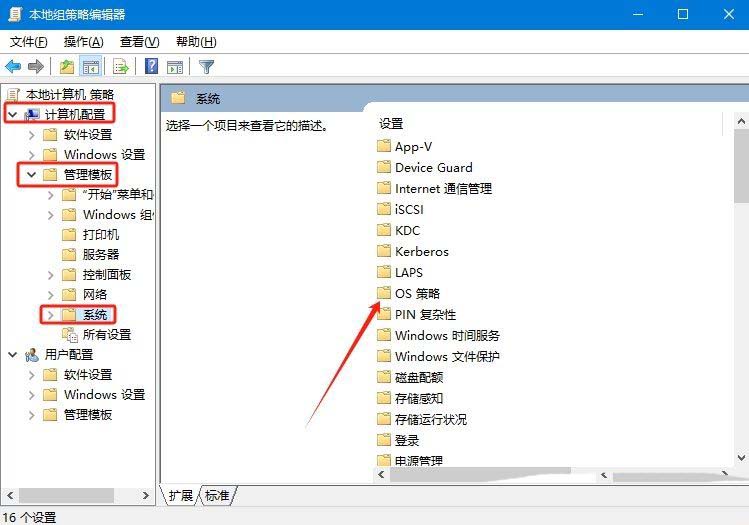749x525 pixels.
Task: Select 服务器 in the tree
Action: point(101,255)
